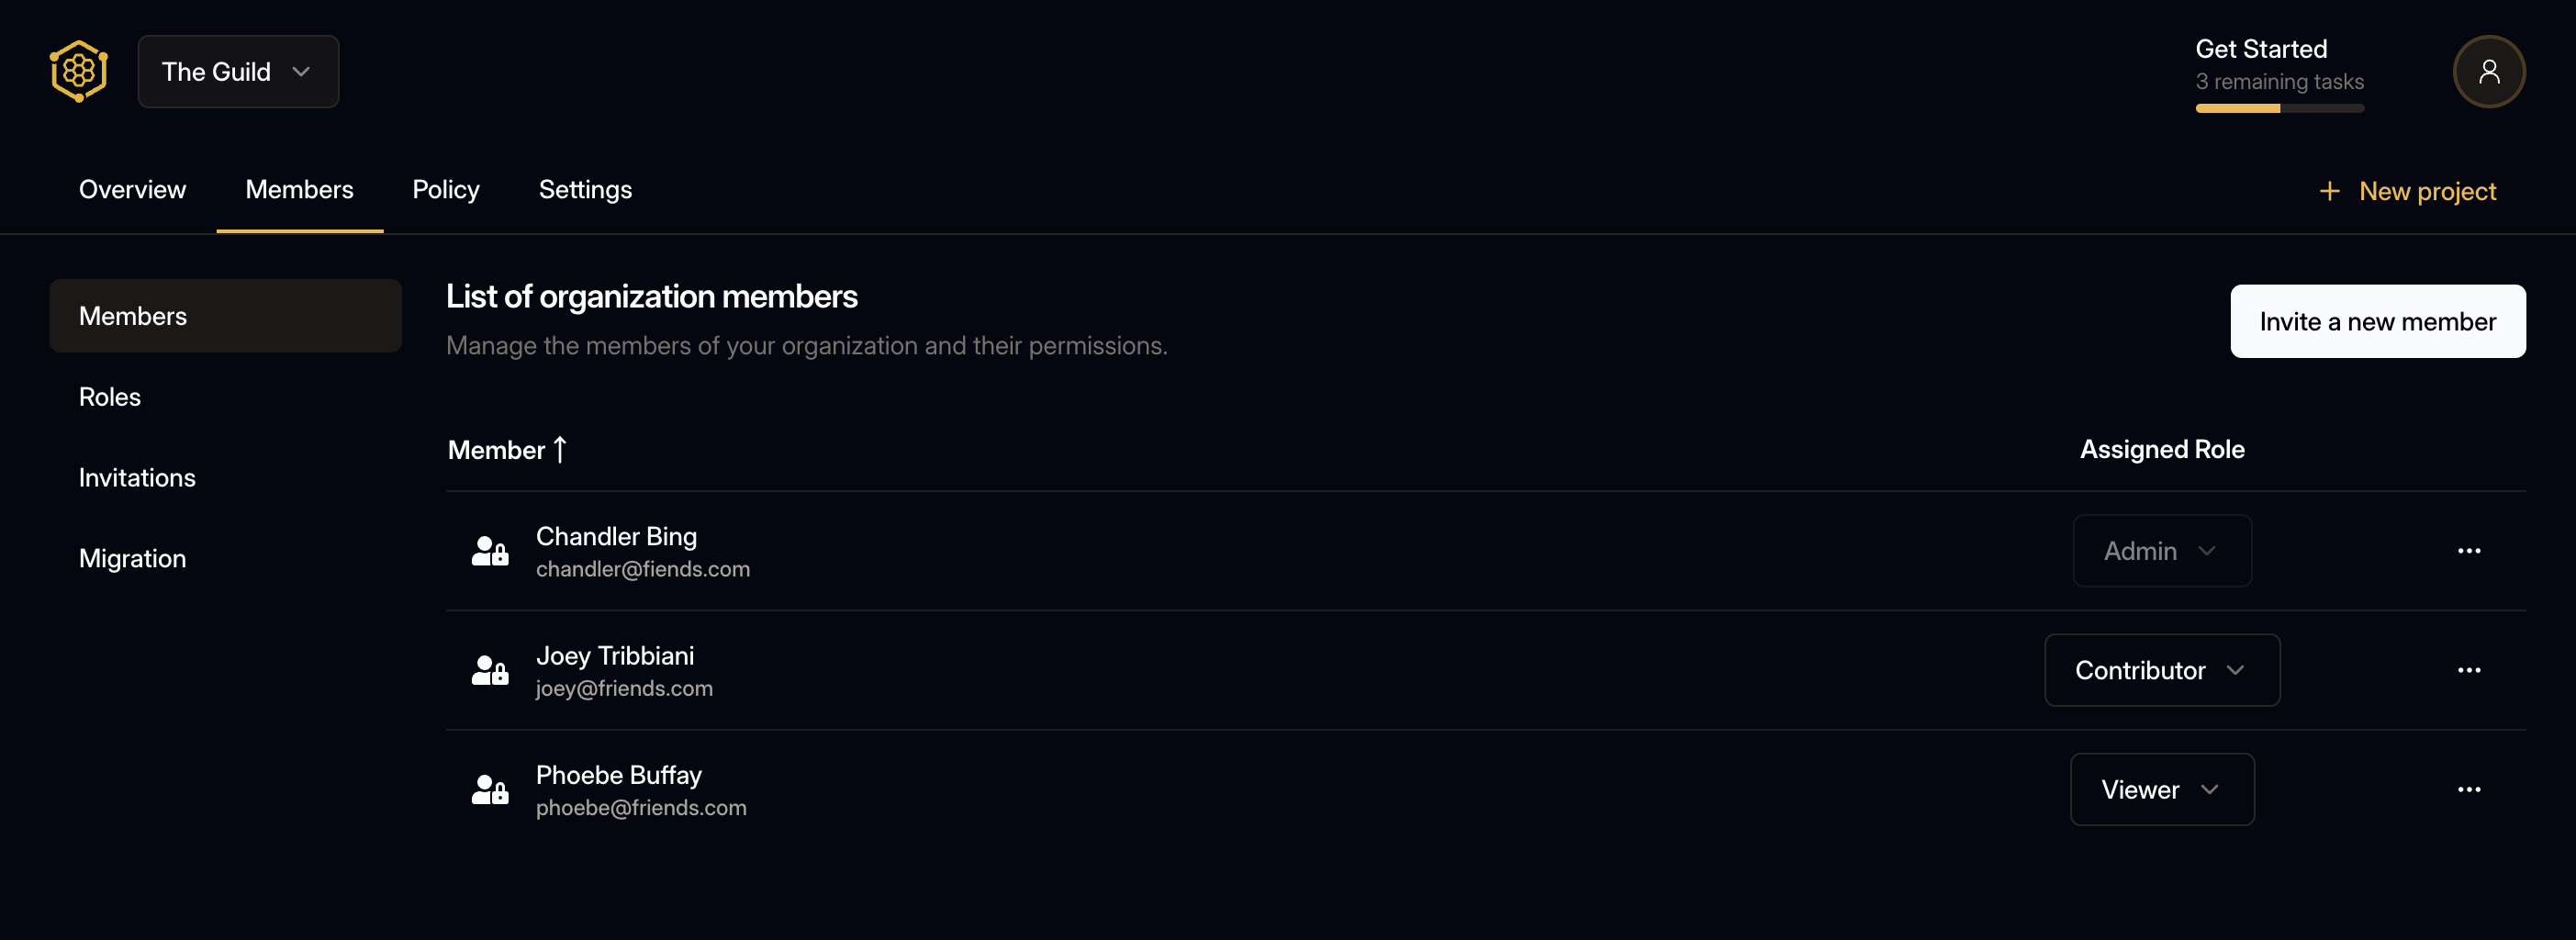Open Joey Tribbiani's Contributor role dropdown
Image resolution: width=2576 pixels, height=940 pixels.
tap(2161, 670)
